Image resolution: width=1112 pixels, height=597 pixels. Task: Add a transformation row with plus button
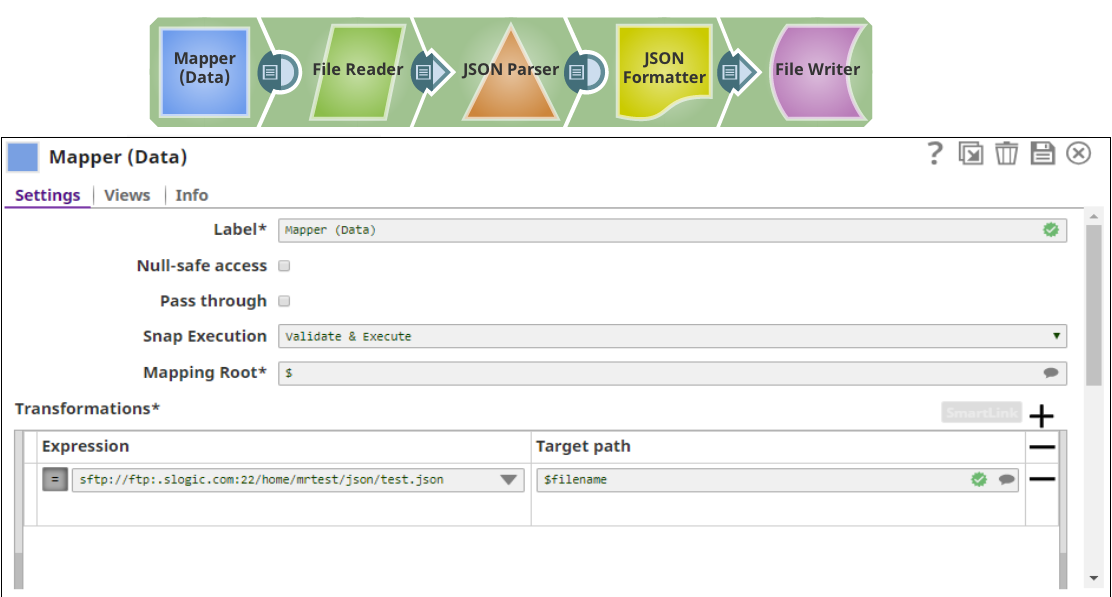pos(1042,416)
